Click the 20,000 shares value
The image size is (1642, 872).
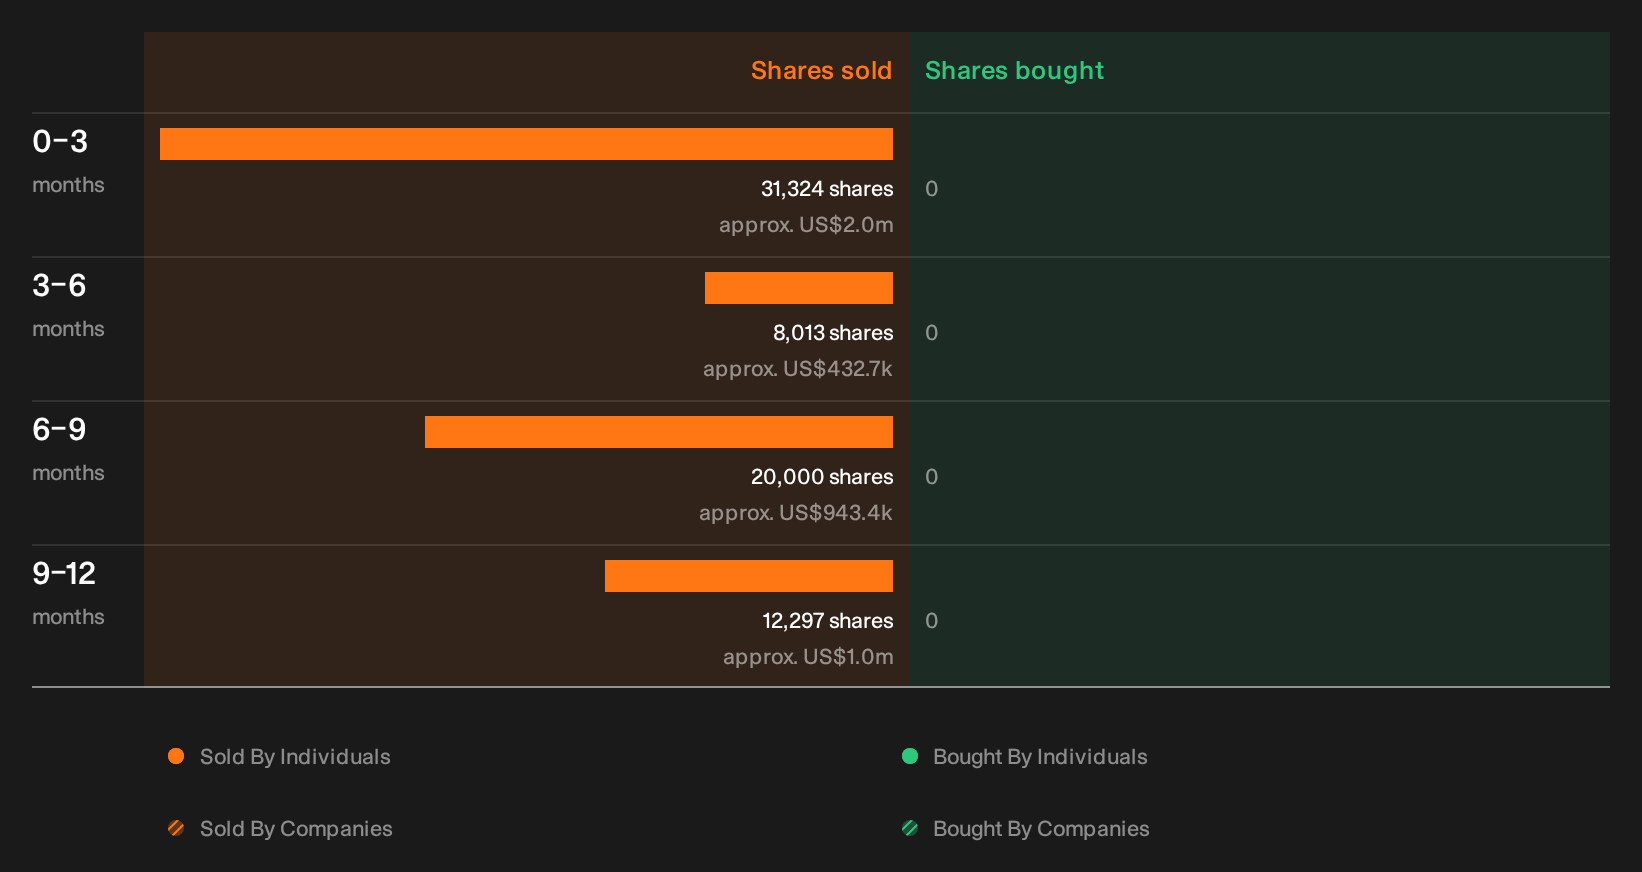point(822,477)
